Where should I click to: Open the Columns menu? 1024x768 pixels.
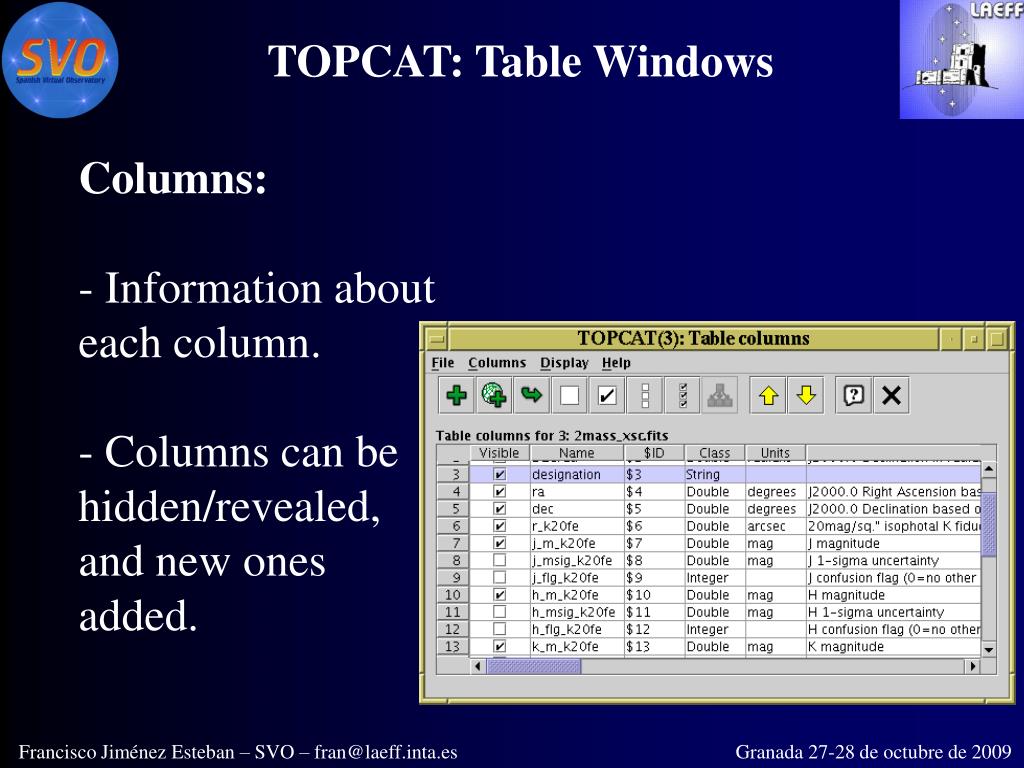[x=497, y=362]
